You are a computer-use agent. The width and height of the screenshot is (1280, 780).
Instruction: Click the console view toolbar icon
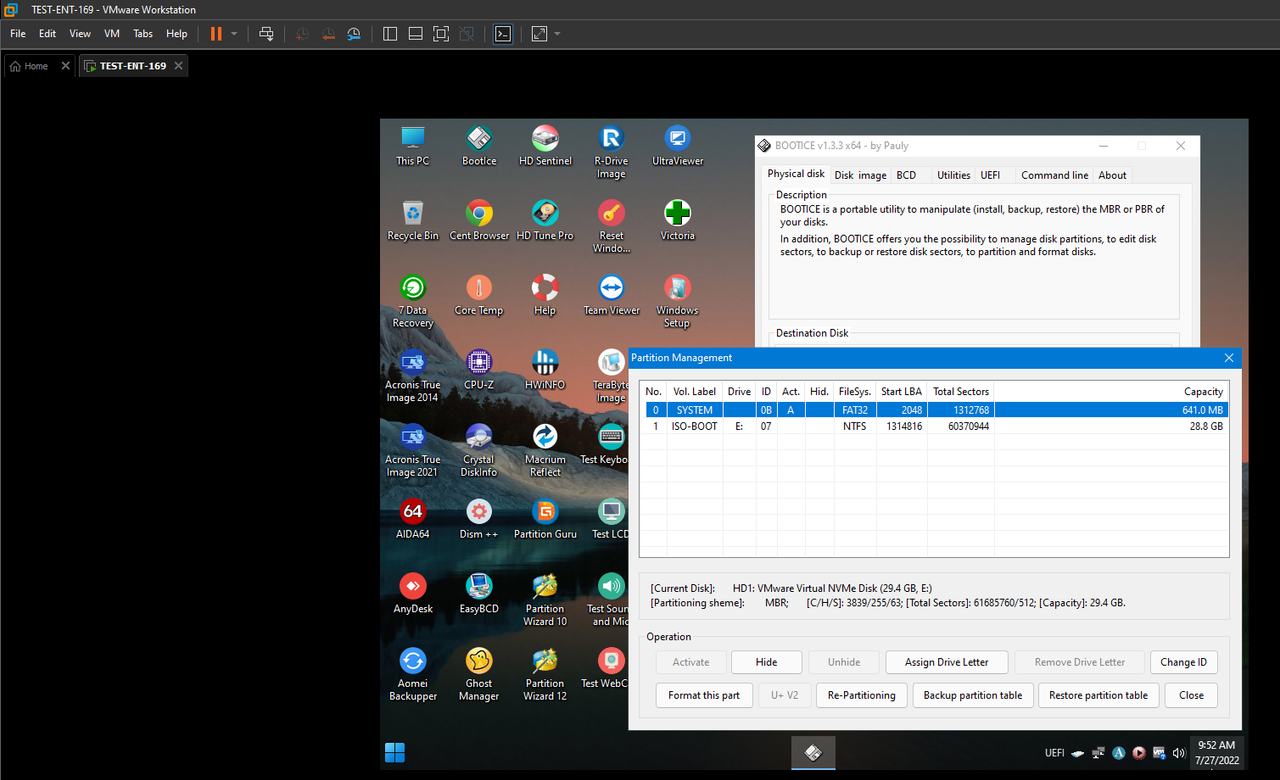(503, 33)
